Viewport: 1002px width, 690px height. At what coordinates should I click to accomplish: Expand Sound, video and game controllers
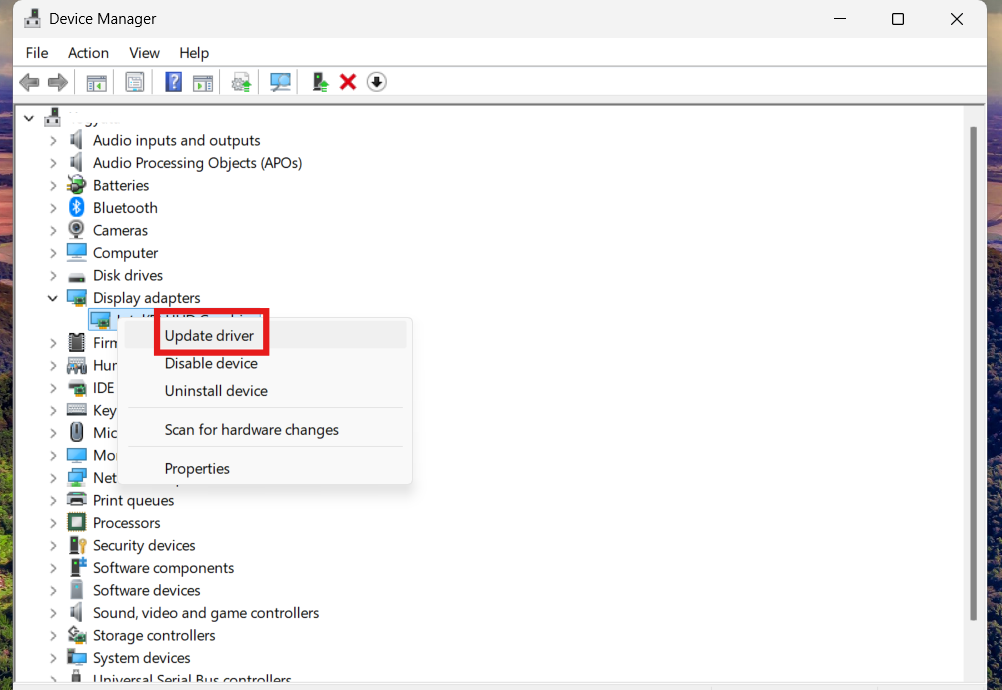coord(53,612)
